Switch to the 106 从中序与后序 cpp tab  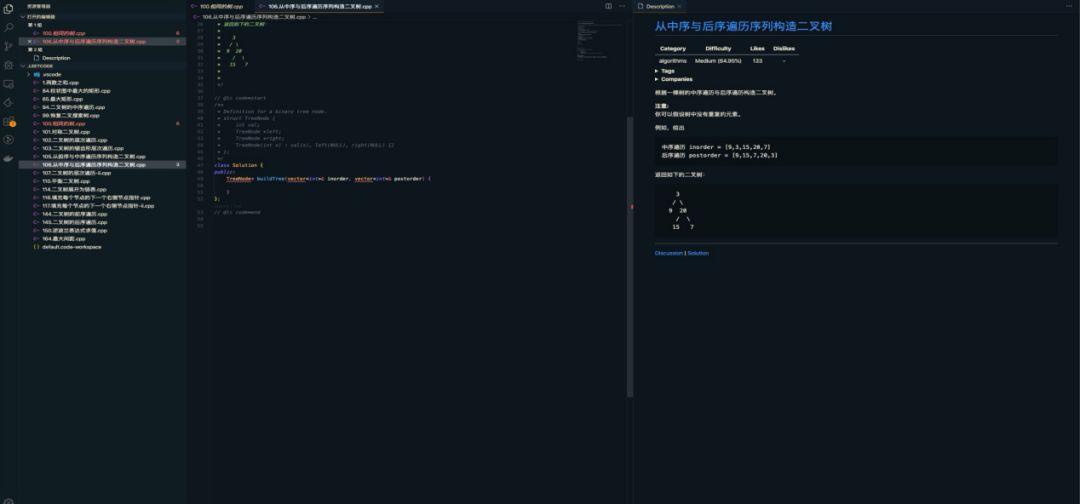click(x=319, y=6)
